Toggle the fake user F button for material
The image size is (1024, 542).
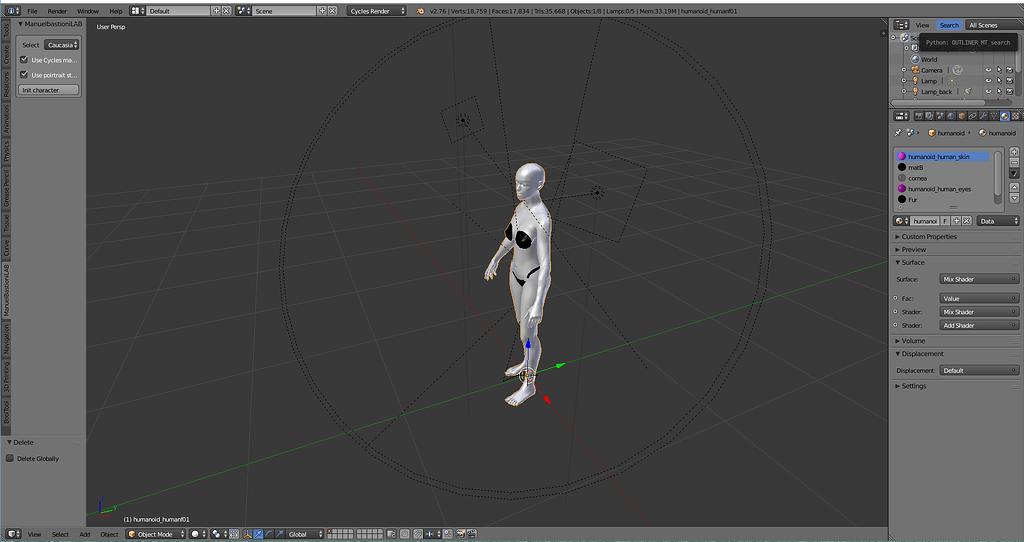pyautogui.click(x=945, y=221)
